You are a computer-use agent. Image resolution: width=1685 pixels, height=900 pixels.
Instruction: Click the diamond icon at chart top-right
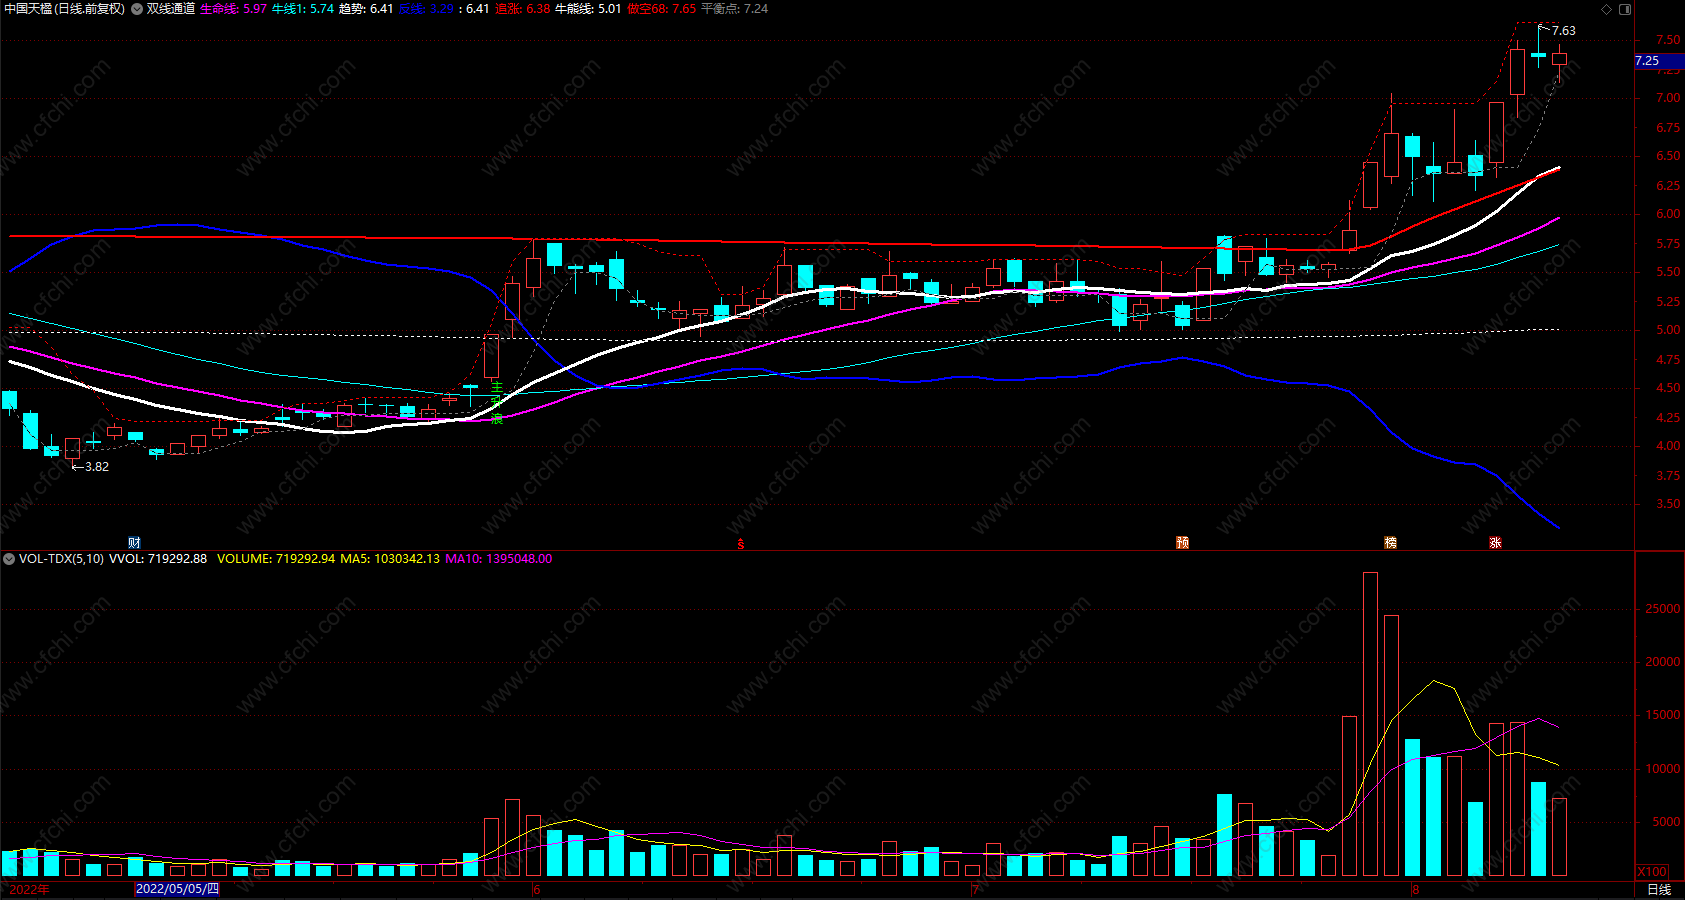tap(1607, 9)
